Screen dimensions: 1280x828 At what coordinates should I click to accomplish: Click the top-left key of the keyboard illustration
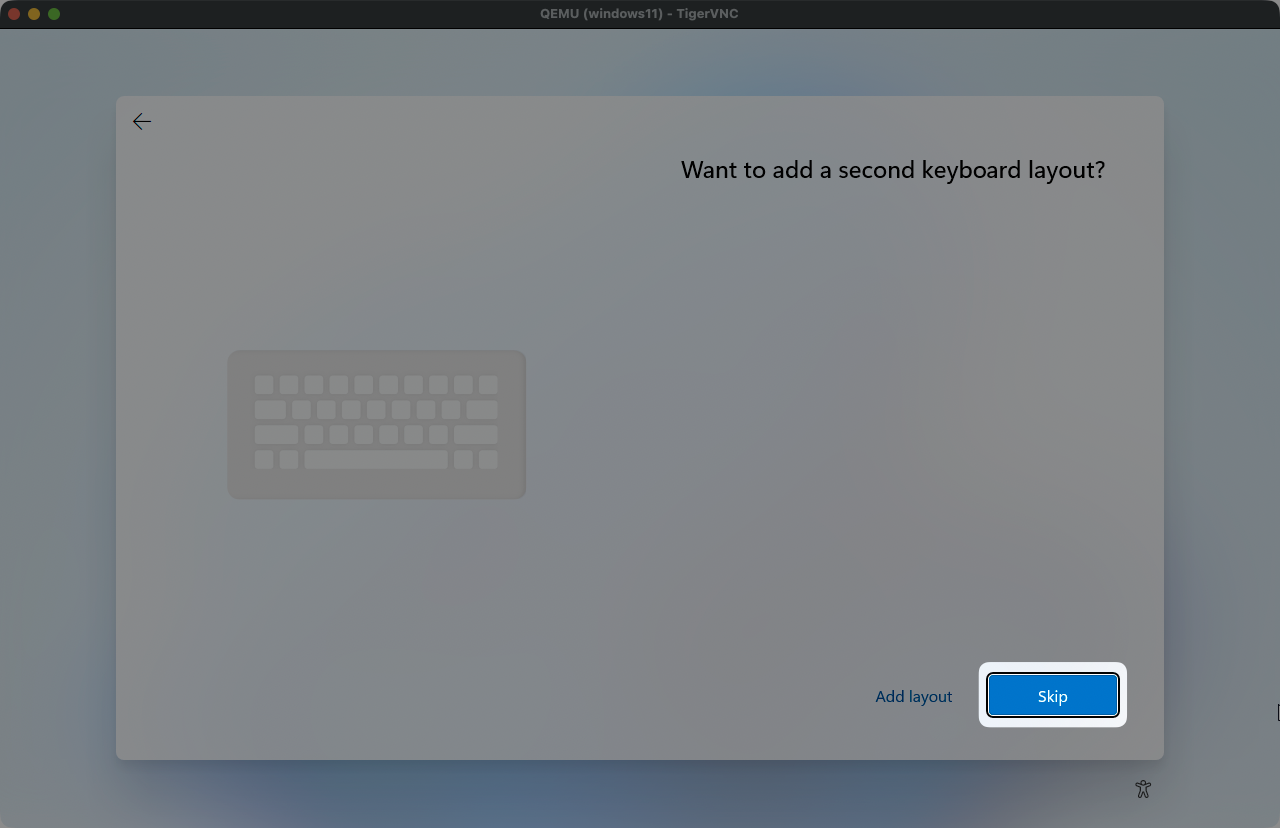point(264,385)
